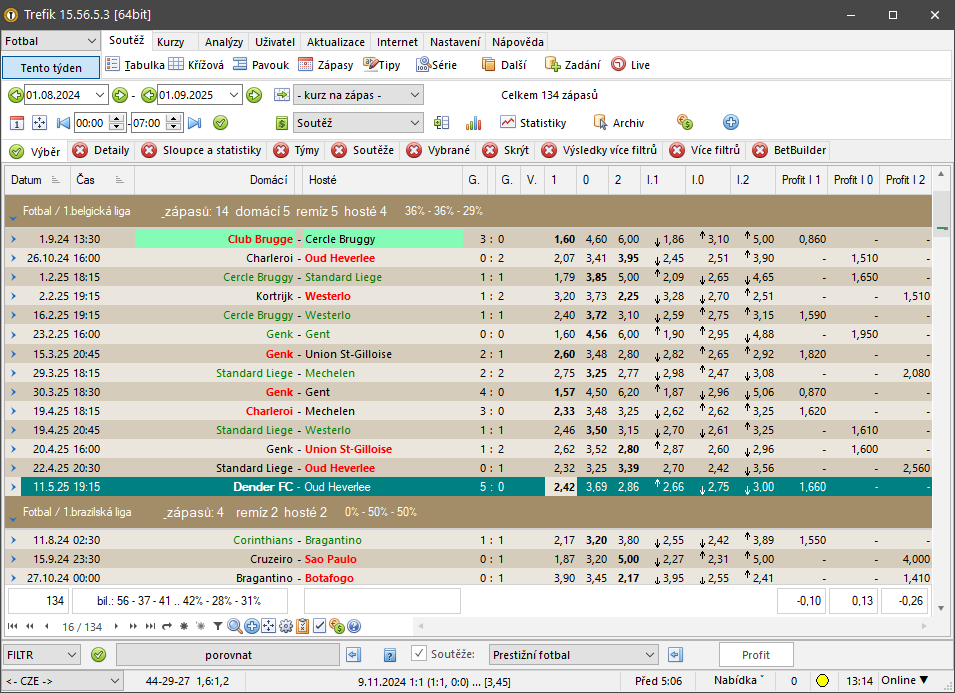Click the Profit button in the filter bar
Image resolution: width=955 pixels, height=693 pixels.
(756, 655)
